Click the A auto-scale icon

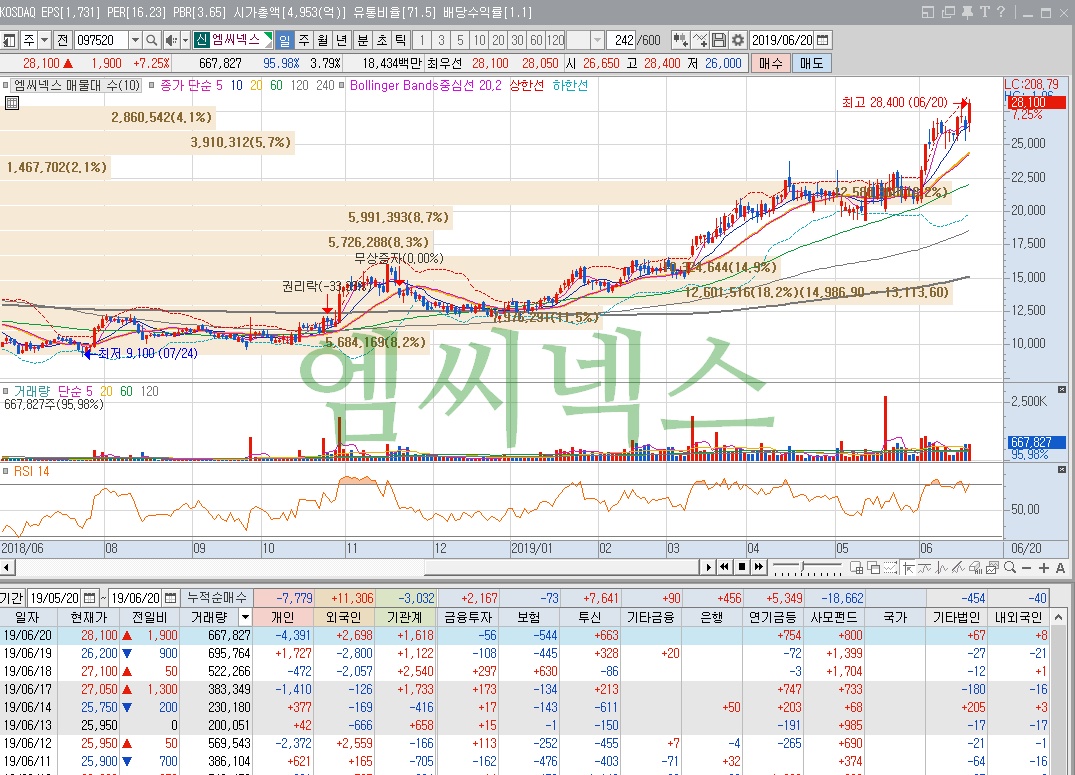[x=1061, y=568]
